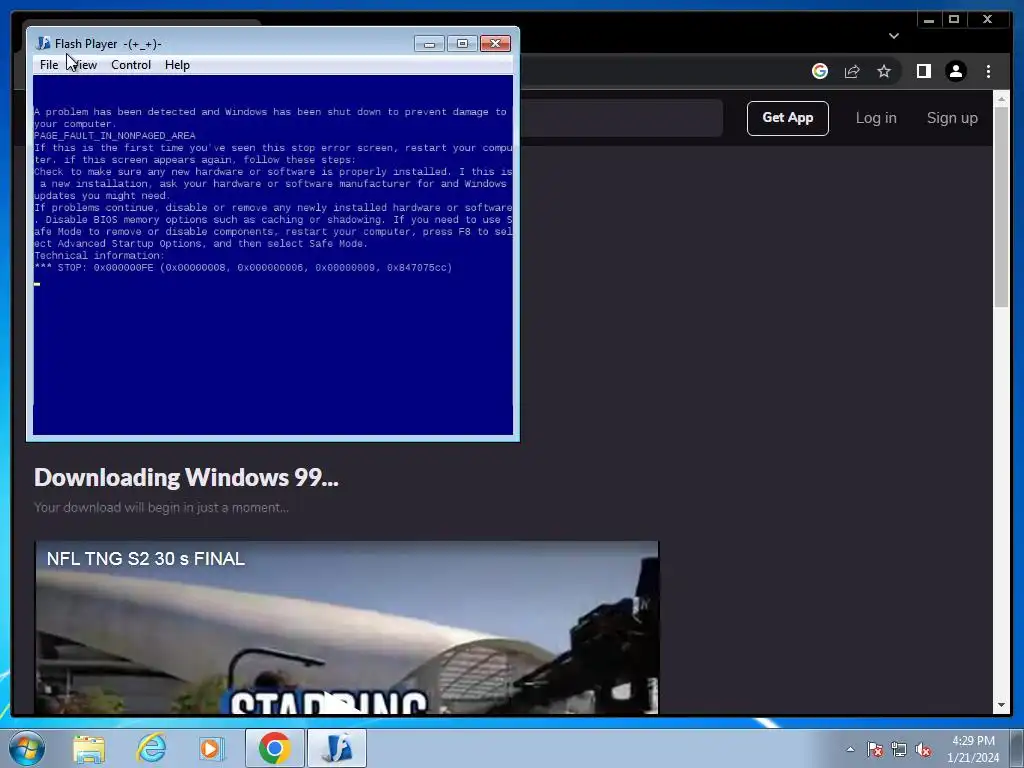The width and height of the screenshot is (1024, 768).
Task: Click the PAGE_FAULT_IN_NONPAGED_AREA error text
Action: (x=115, y=136)
